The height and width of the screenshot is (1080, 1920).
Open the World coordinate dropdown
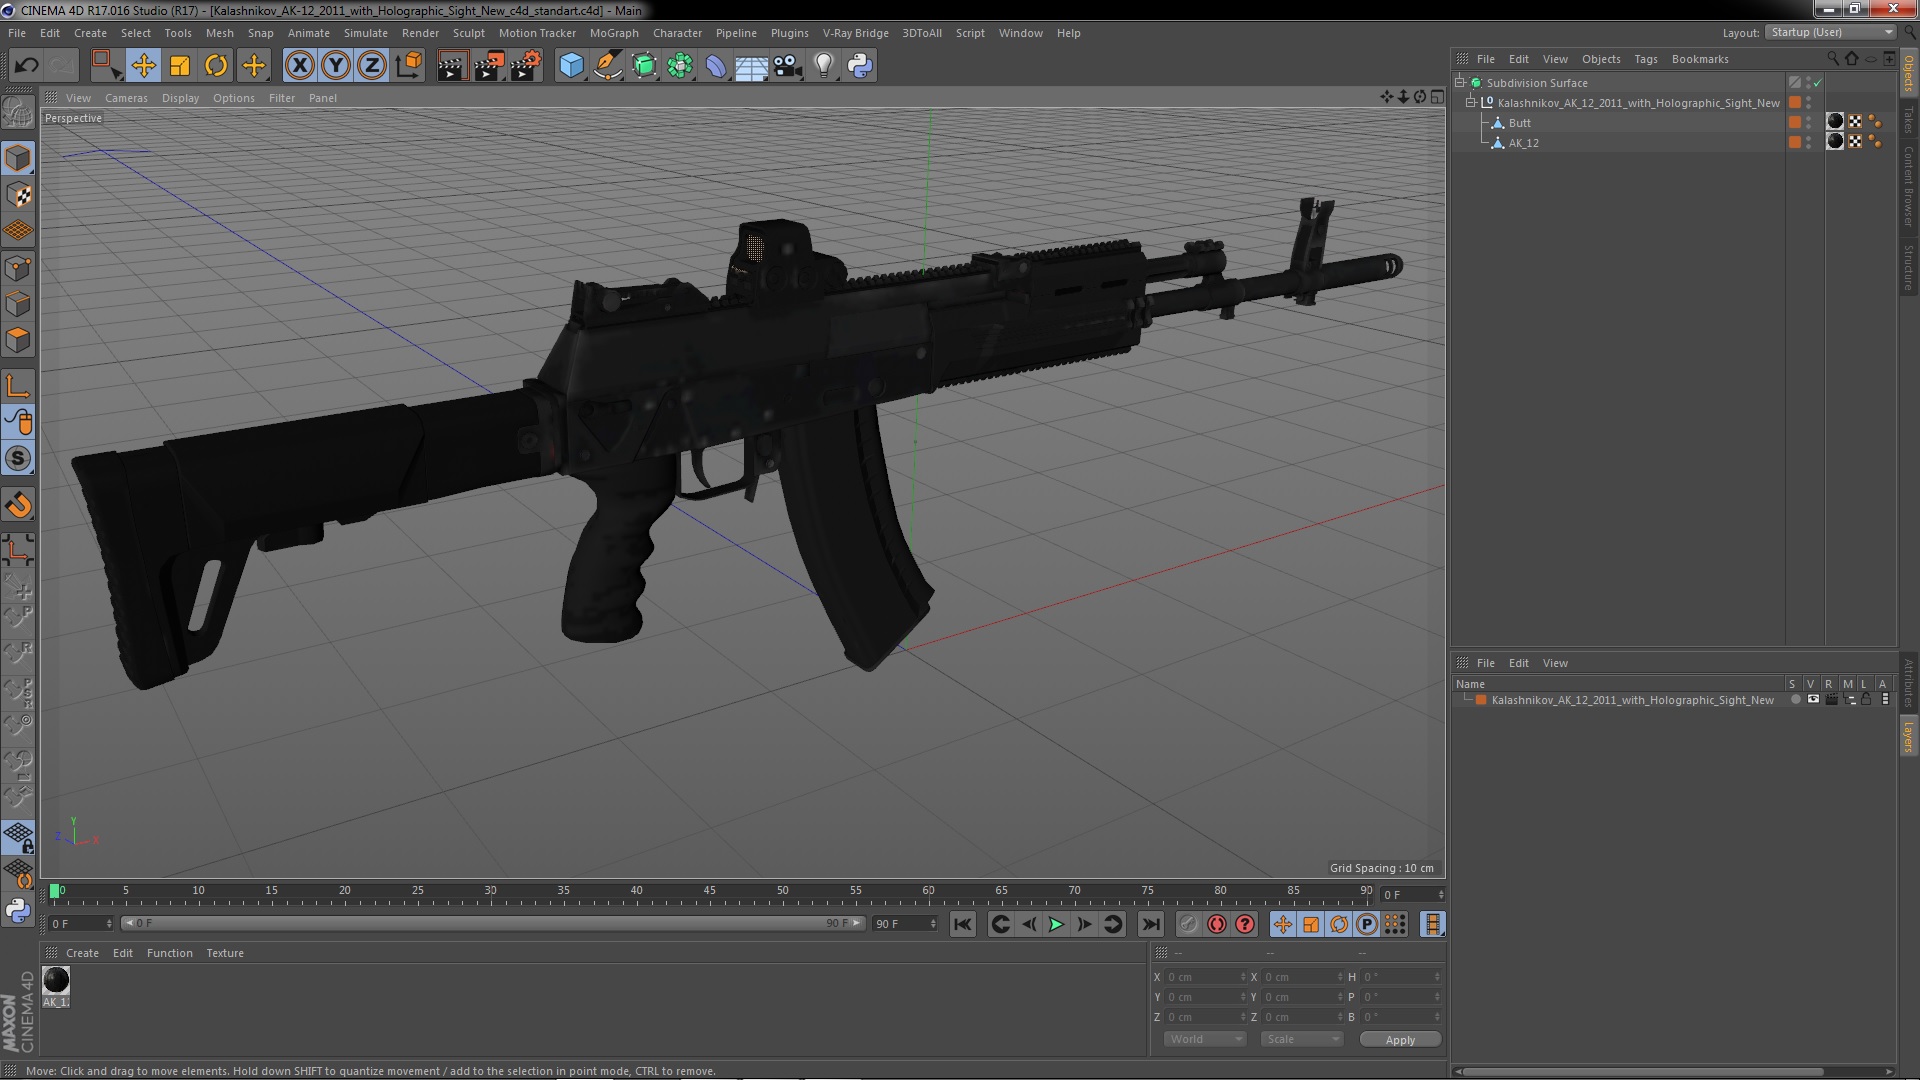tap(1205, 1039)
